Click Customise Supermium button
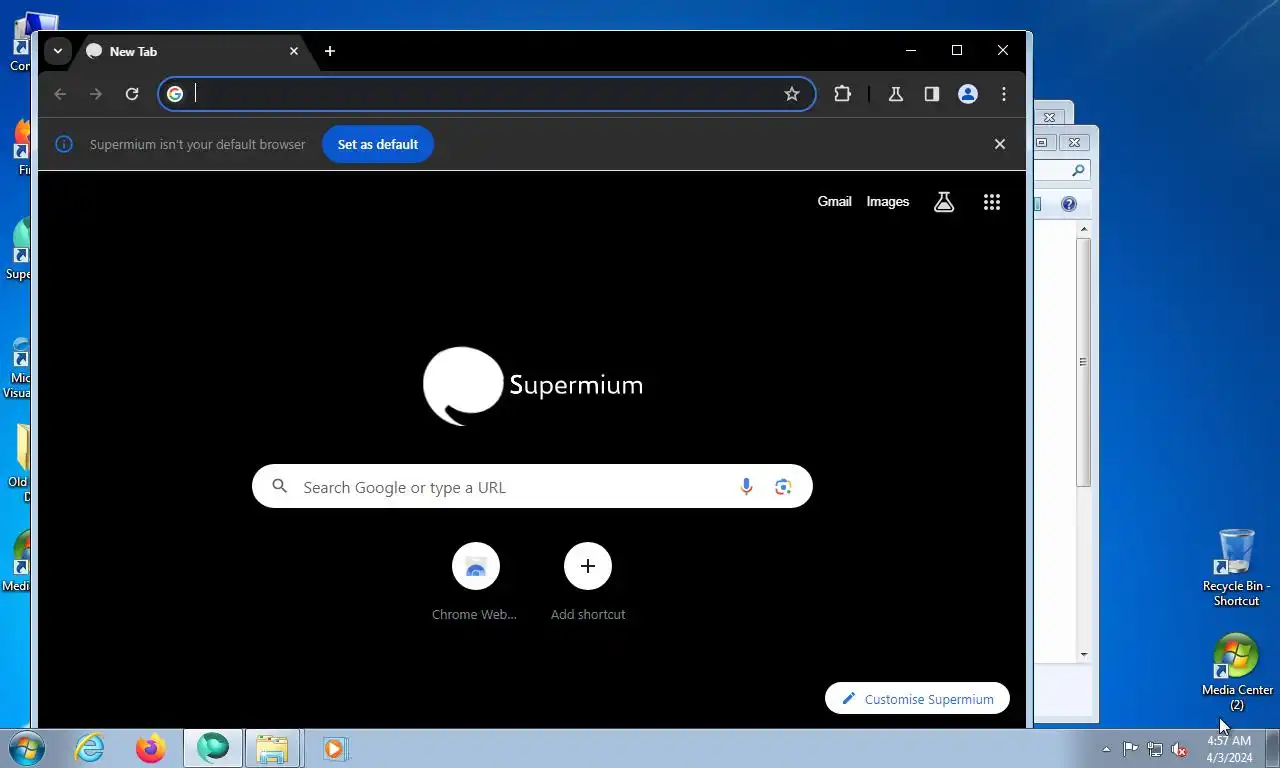1280x768 pixels. [917, 698]
